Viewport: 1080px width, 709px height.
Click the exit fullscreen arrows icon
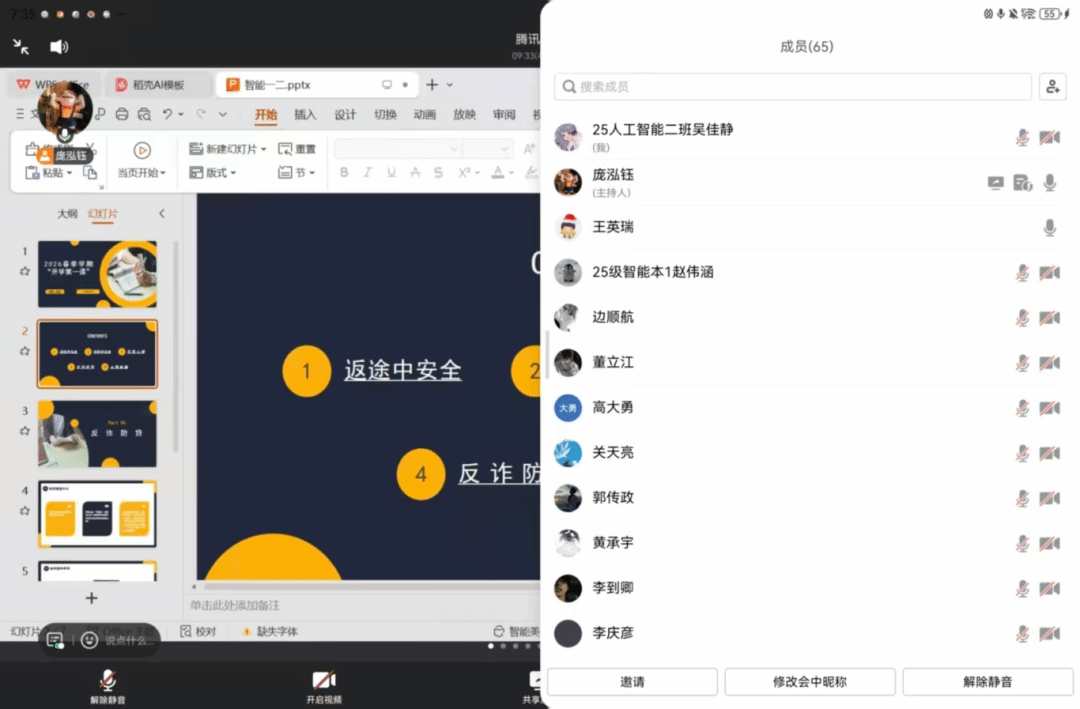click(21, 47)
